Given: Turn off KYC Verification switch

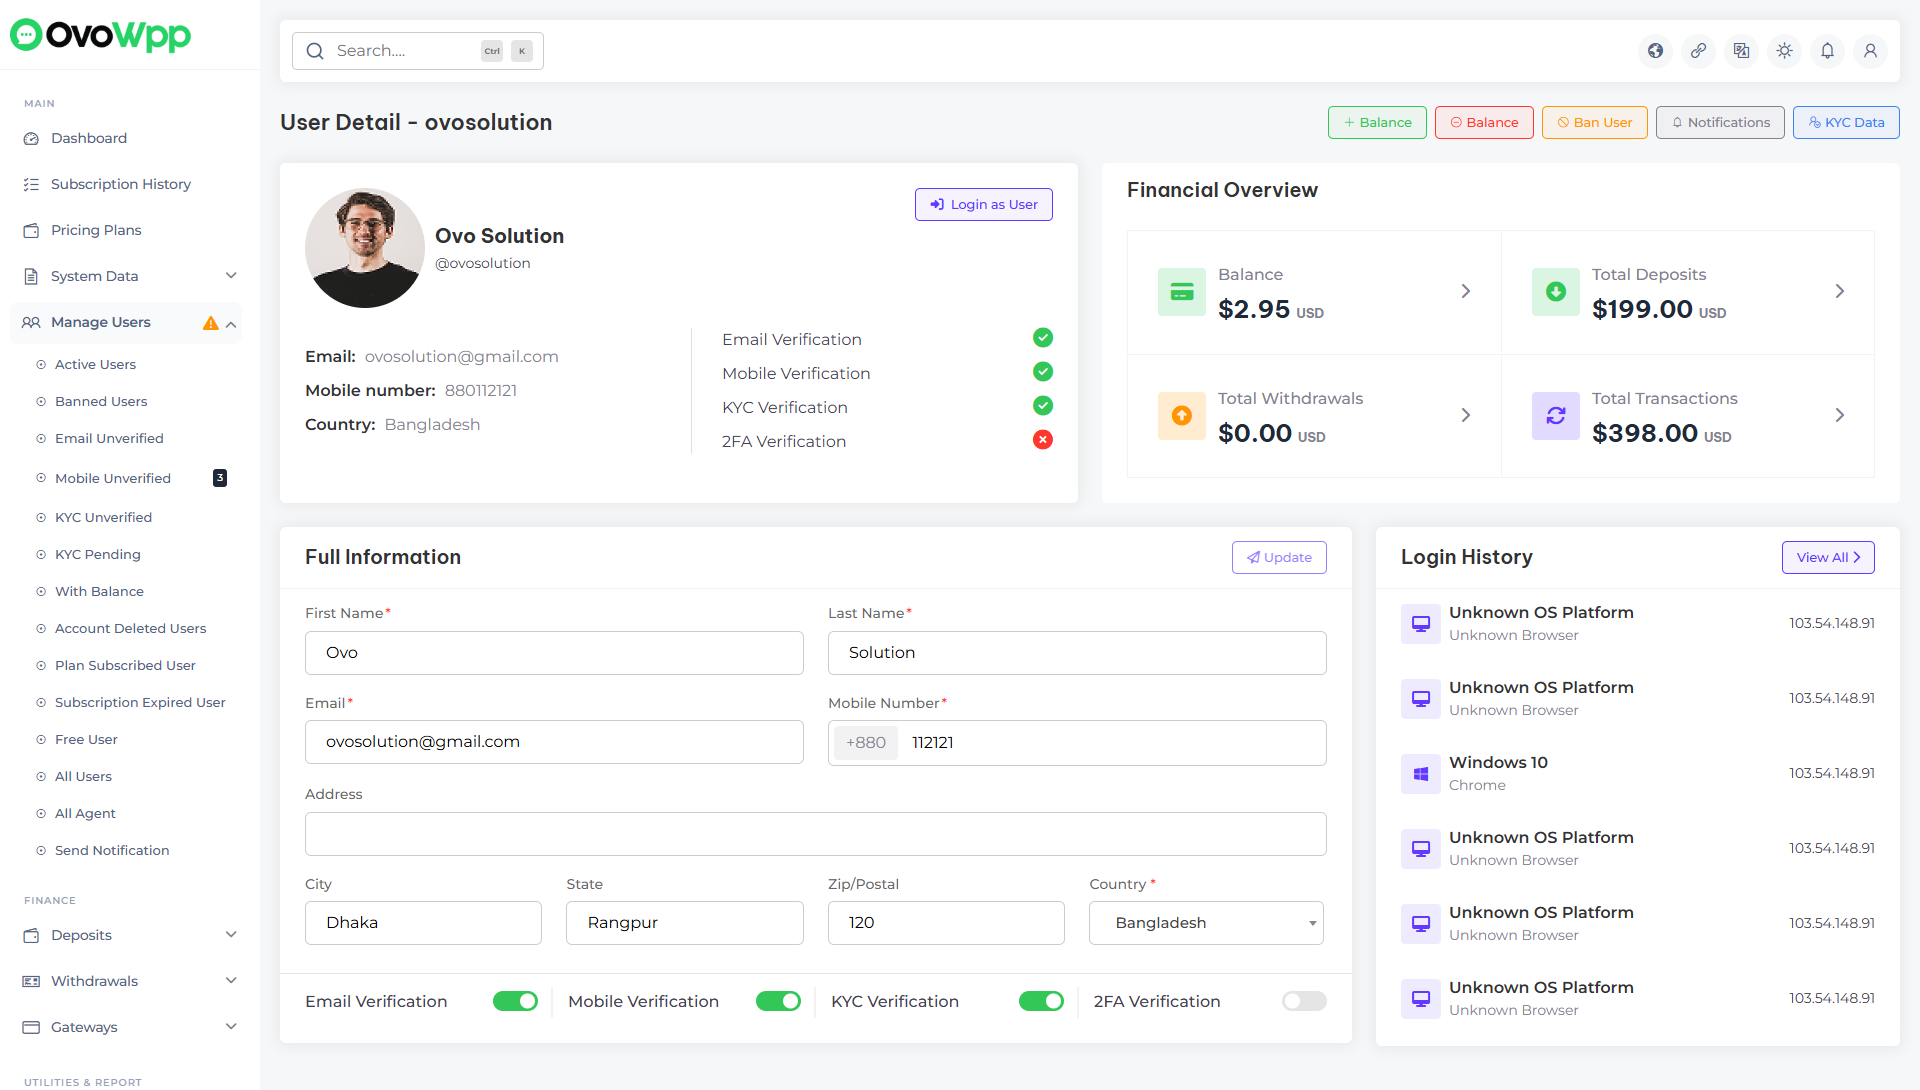Looking at the screenshot, I should [x=1040, y=1001].
